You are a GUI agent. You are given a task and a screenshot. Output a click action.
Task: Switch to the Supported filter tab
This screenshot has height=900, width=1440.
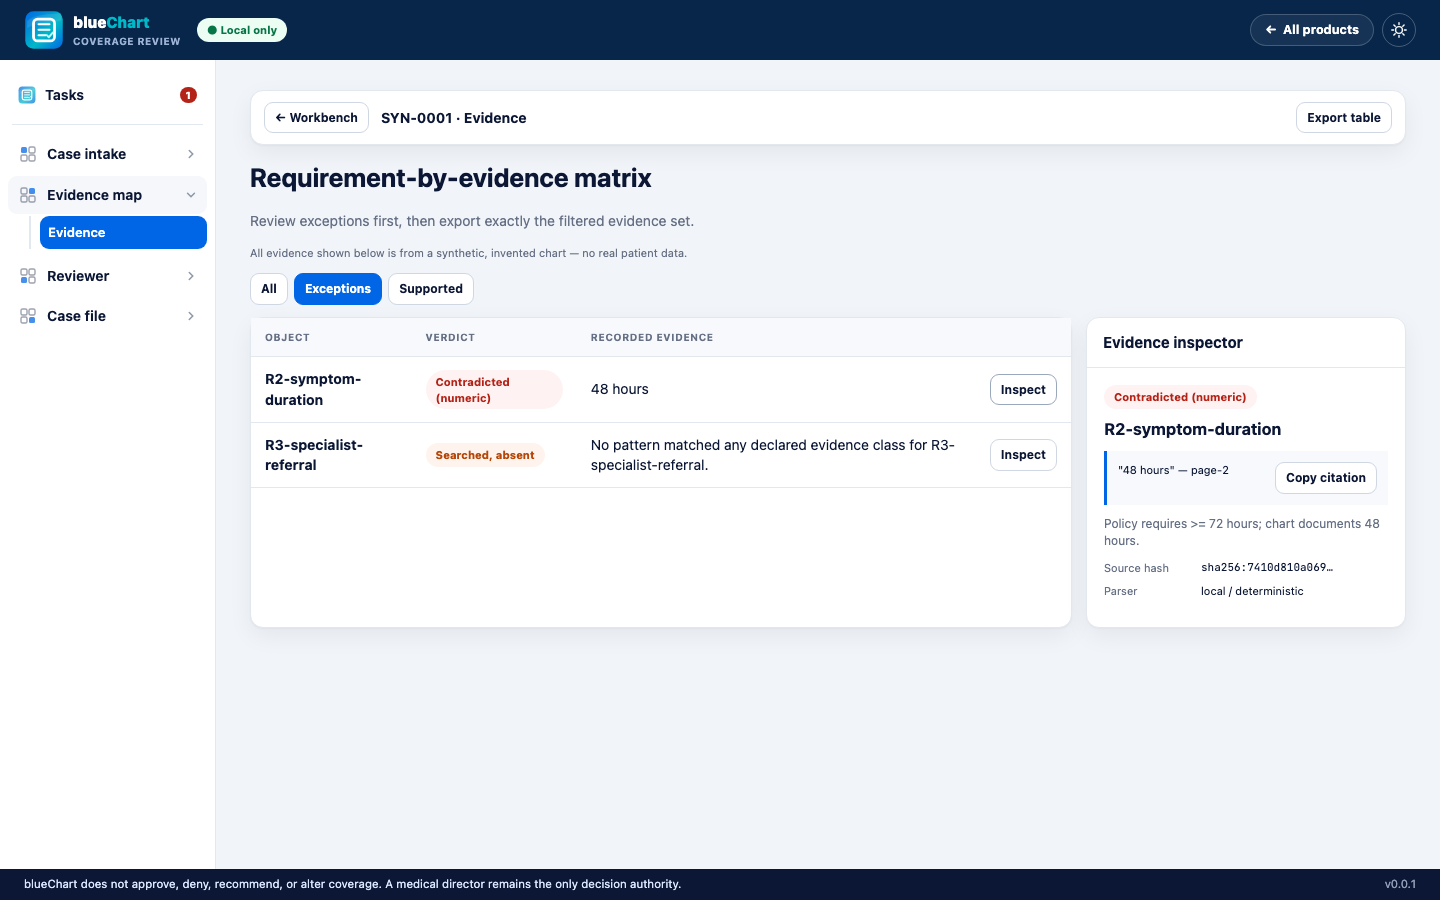(x=431, y=289)
